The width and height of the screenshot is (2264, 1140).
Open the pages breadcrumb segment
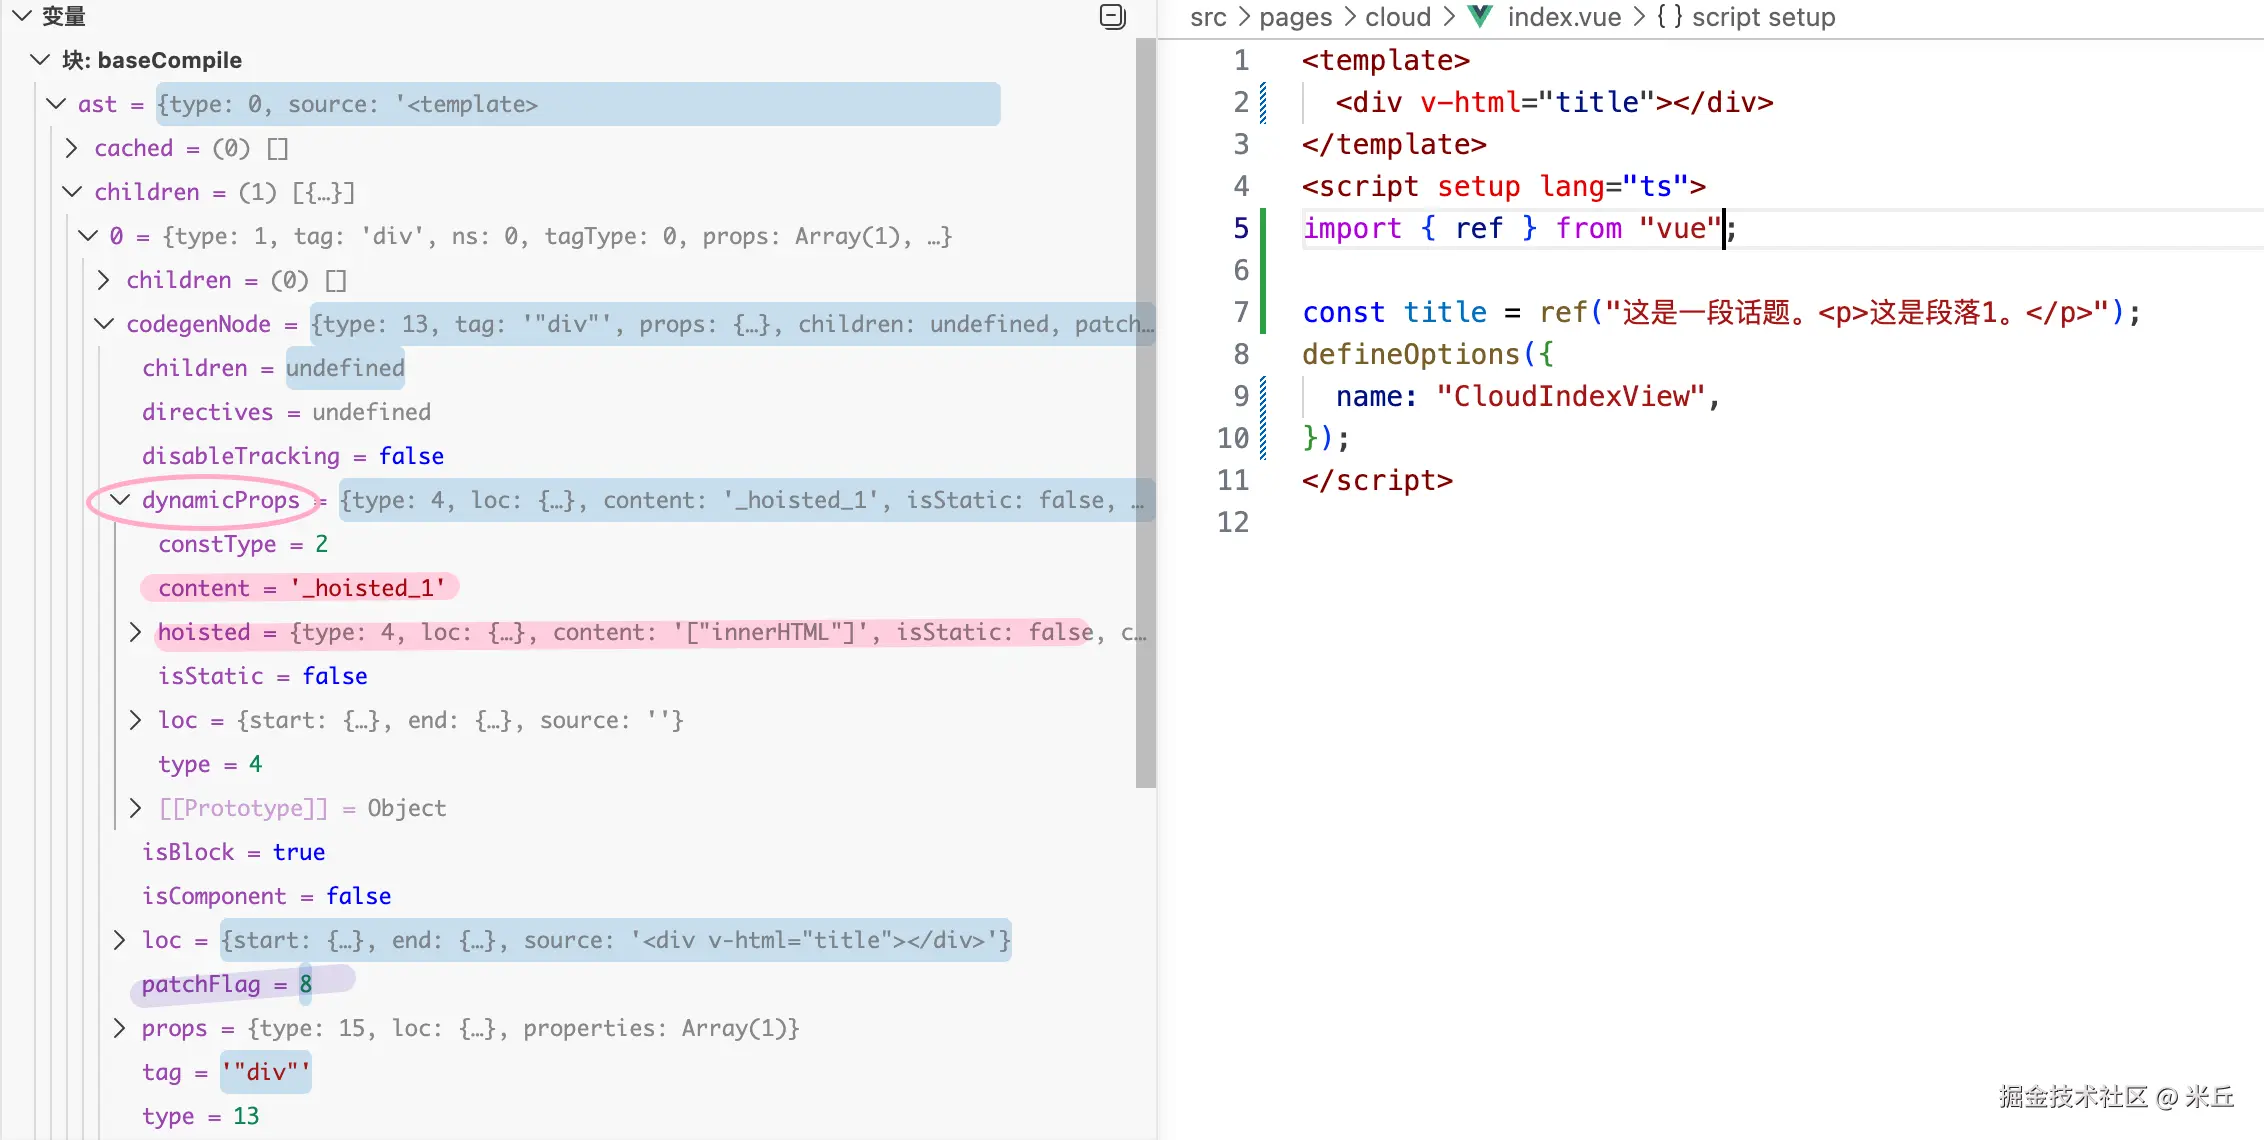coord(1295,17)
